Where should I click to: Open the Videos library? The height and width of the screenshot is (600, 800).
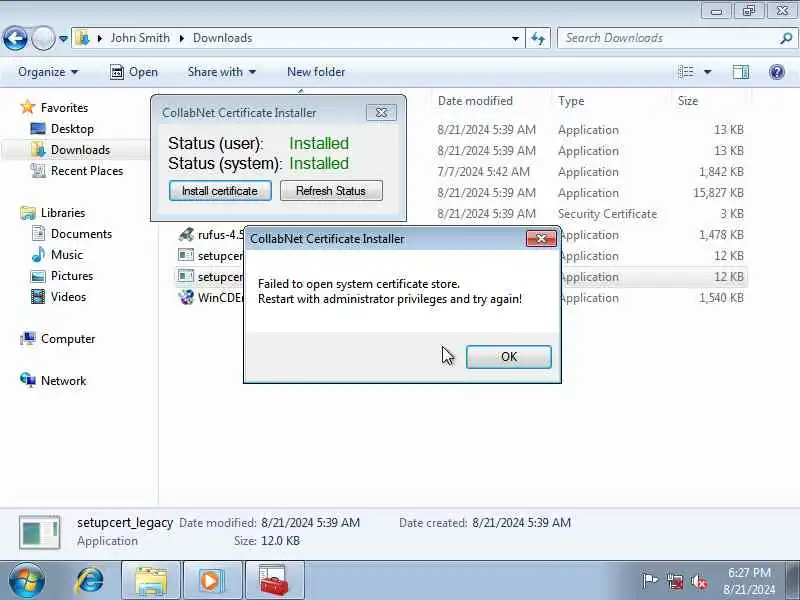[x=68, y=296]
